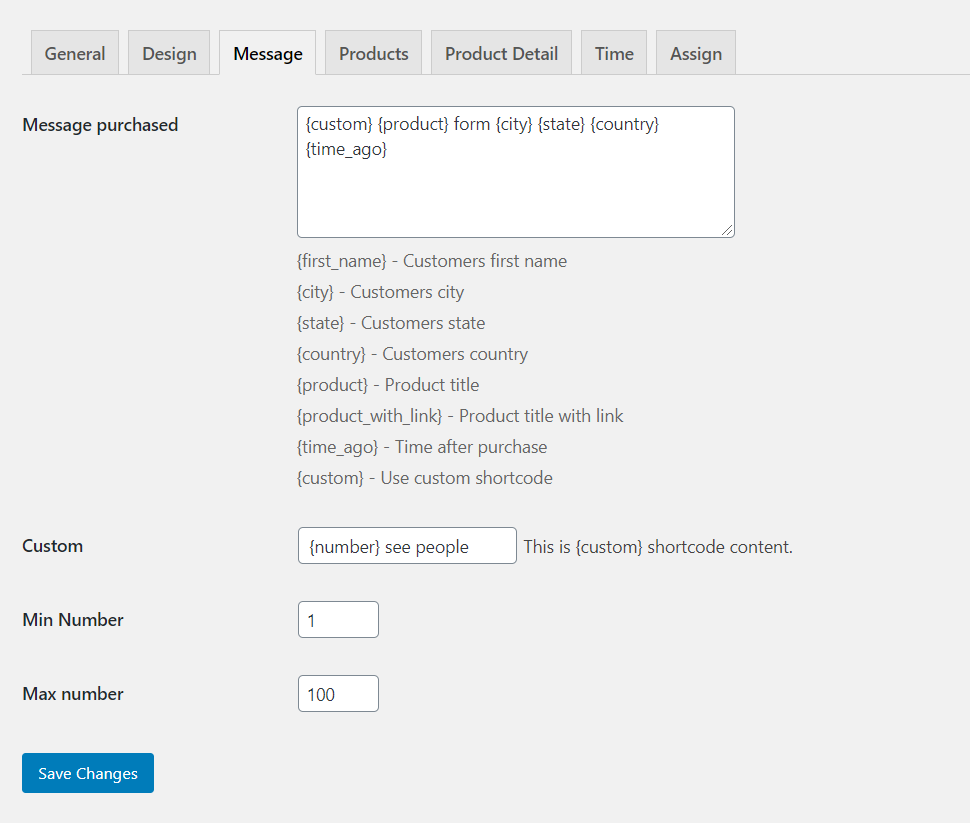This screenshot has width=970, height=823.
Task: Click the Max number label
Action: (73, 694)
